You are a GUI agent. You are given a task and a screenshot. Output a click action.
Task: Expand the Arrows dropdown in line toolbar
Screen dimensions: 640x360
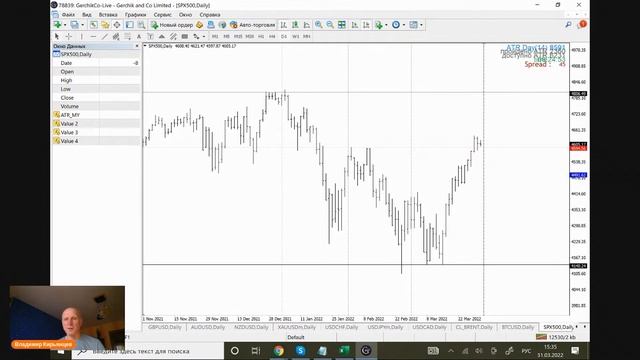coord(204,36)
